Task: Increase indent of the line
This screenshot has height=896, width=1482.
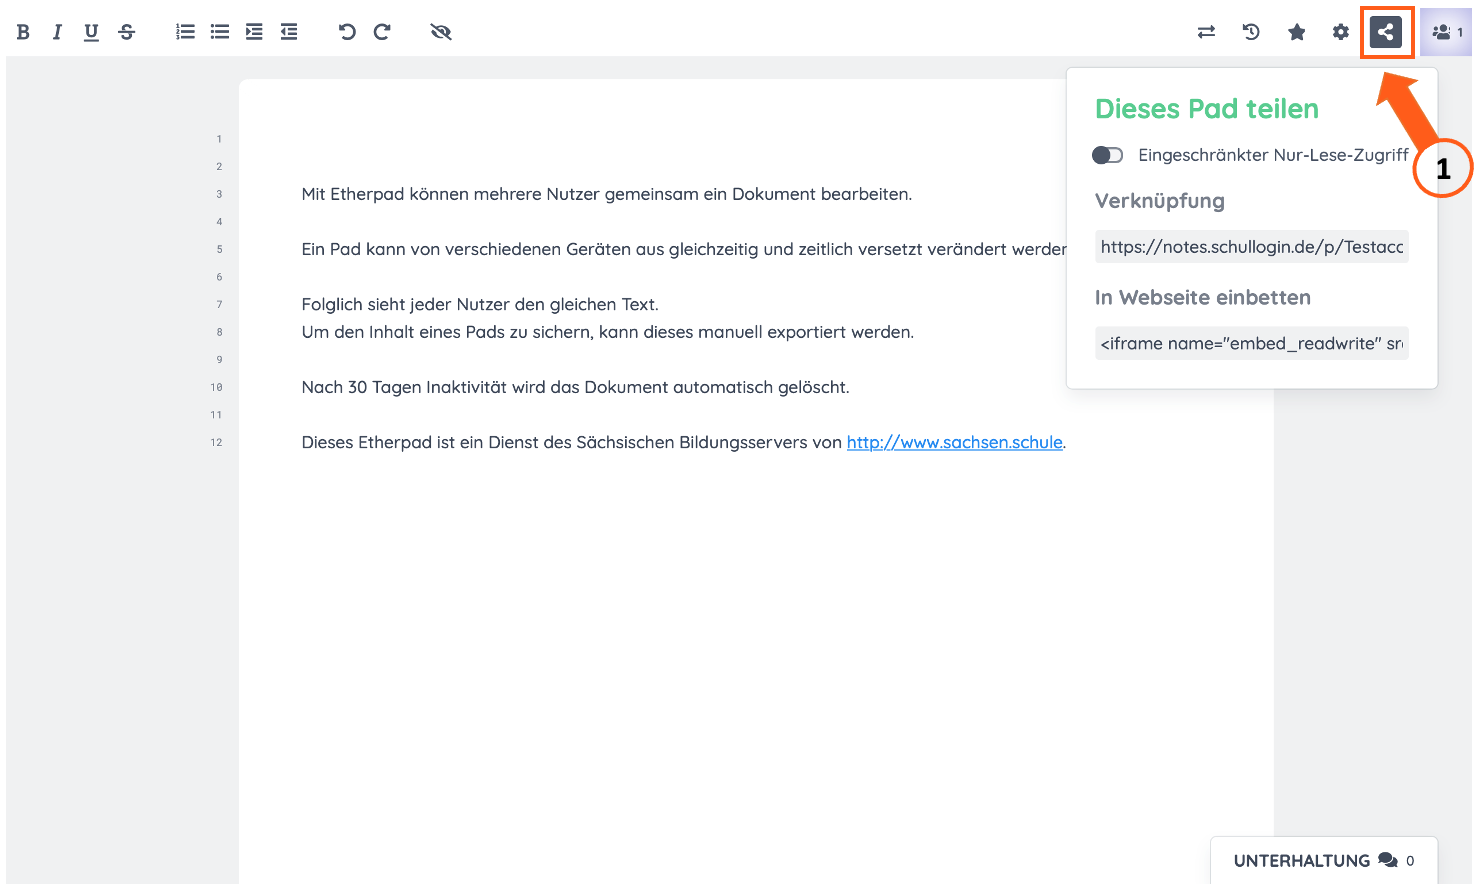Action: pos(254,32)
